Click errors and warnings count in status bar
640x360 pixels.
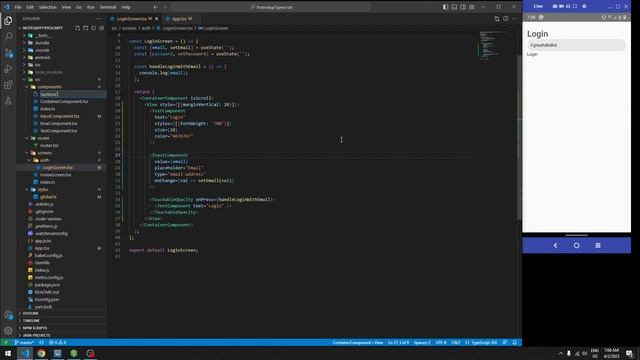click(x=58, y=342)
